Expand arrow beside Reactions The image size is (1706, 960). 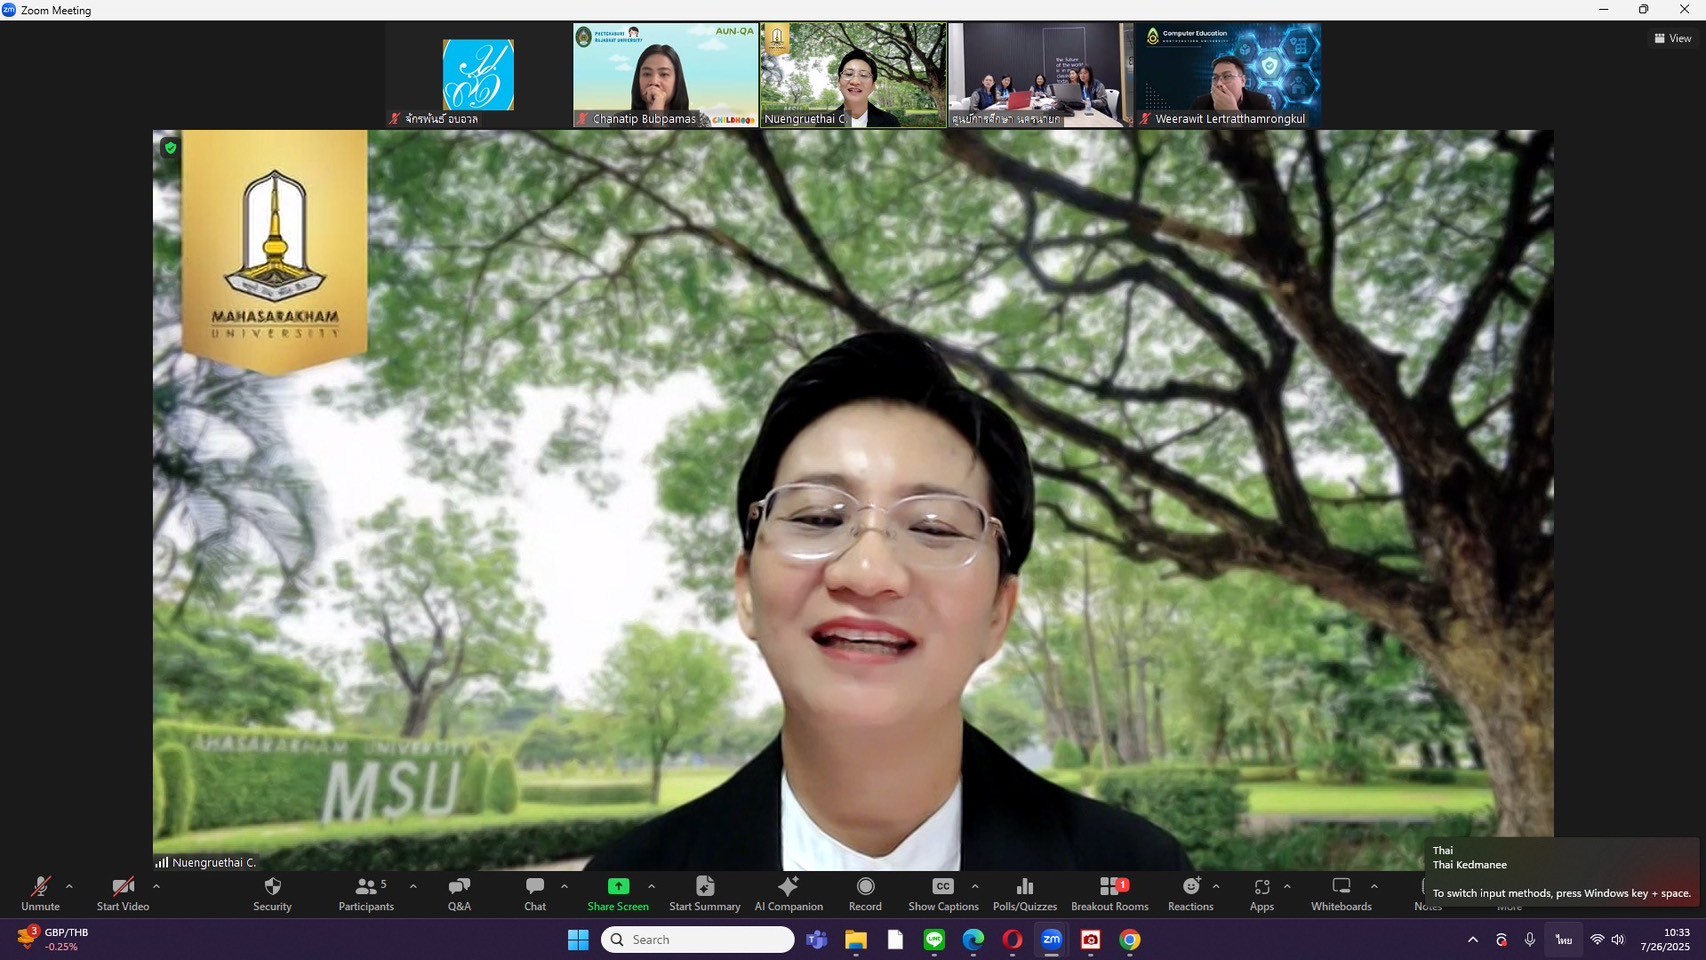point(1216,886)
